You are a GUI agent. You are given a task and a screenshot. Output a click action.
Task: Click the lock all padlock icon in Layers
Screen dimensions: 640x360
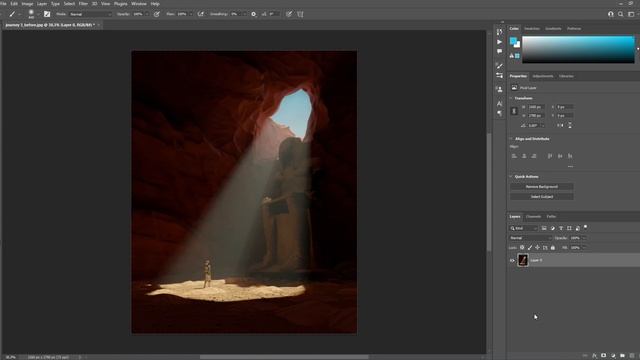(553, 248)
